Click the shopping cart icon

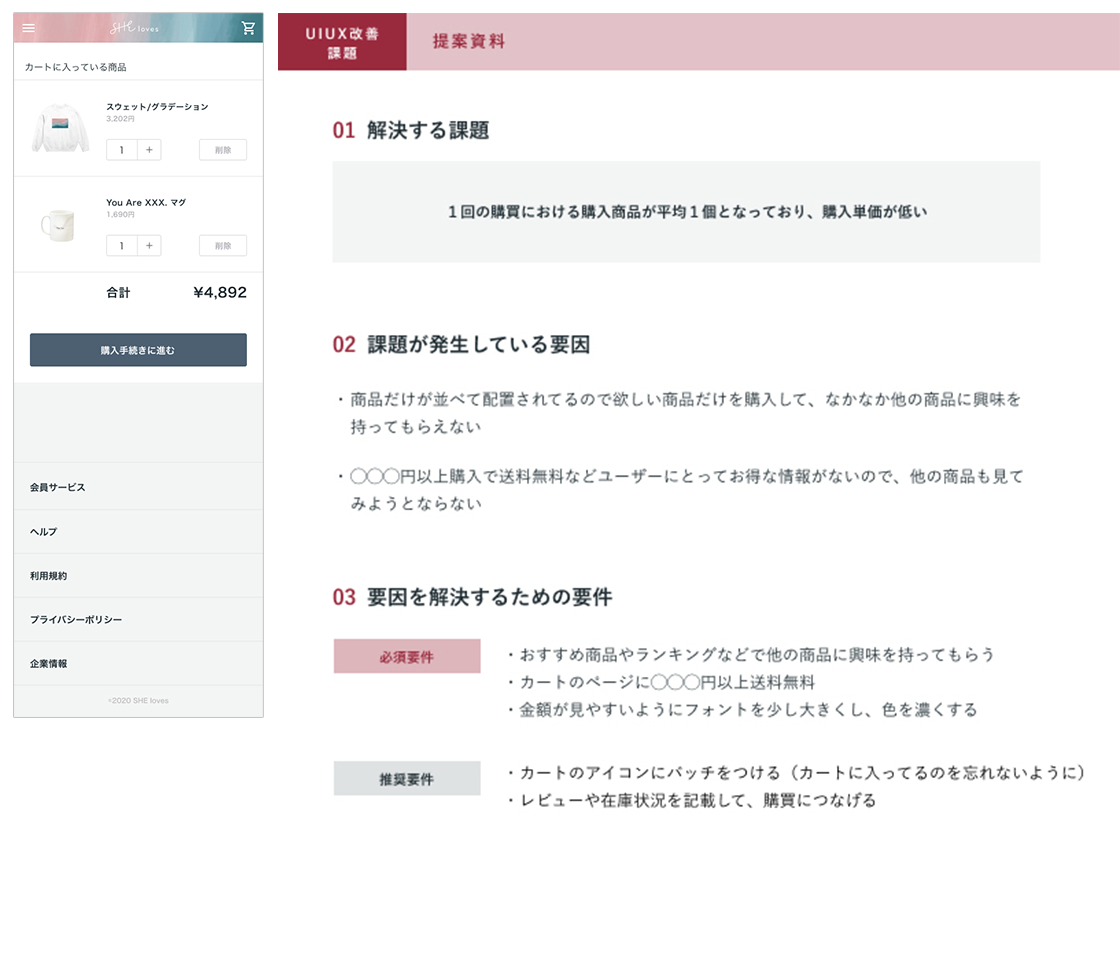point(248,28)
